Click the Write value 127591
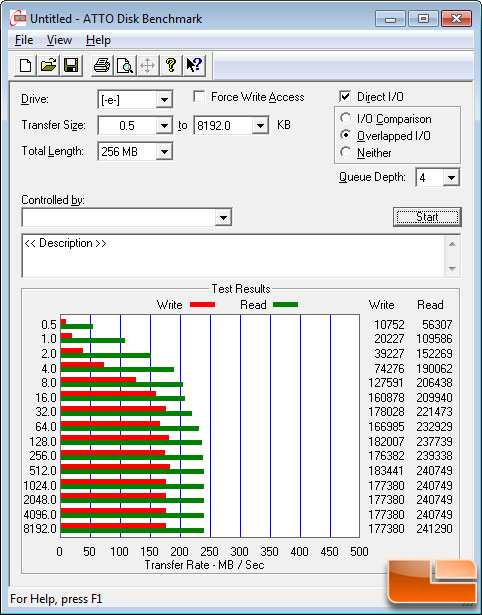Image resolution: width=482 pixels, height=615 pixels. click(x=386, y=382)
